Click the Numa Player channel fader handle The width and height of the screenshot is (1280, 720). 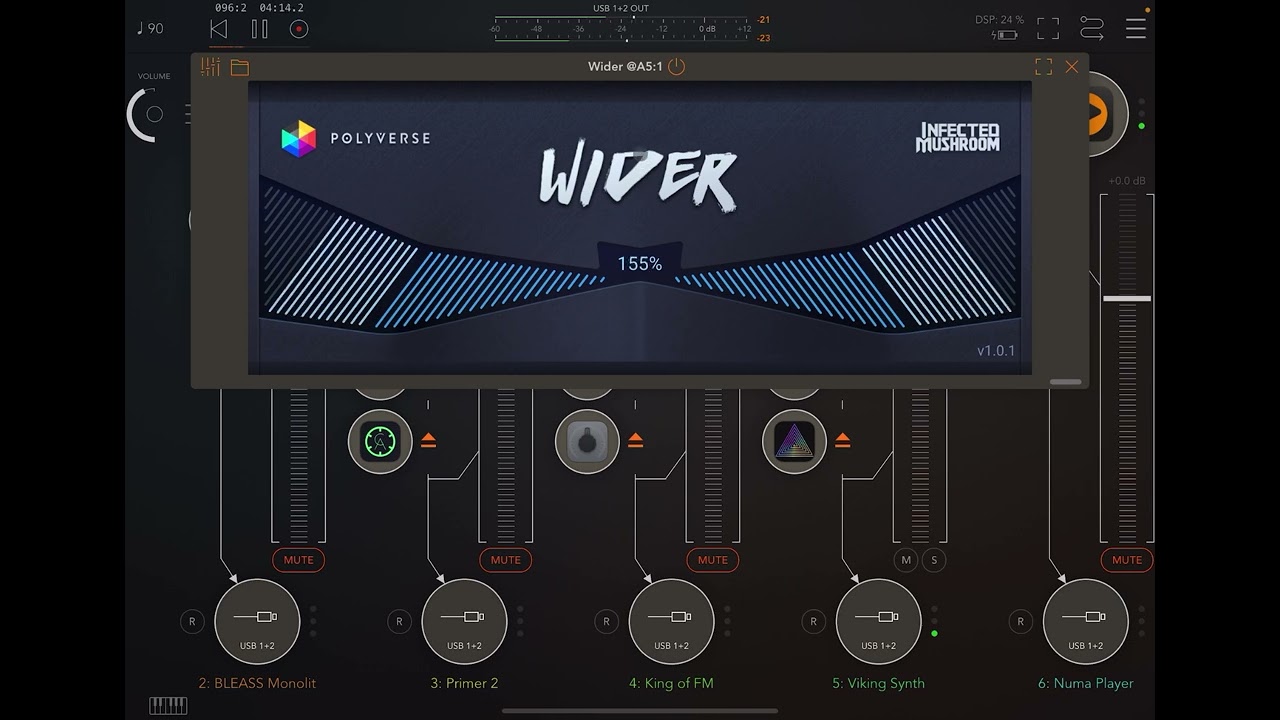coord(1126,298)
